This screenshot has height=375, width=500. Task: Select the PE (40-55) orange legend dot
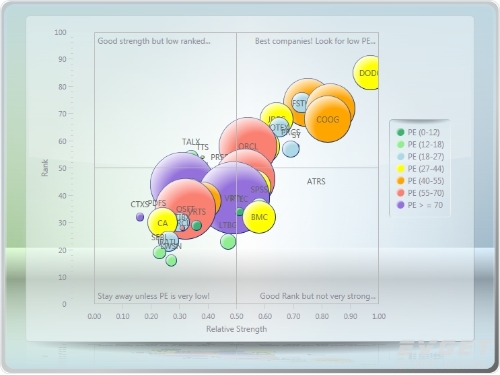400,181
